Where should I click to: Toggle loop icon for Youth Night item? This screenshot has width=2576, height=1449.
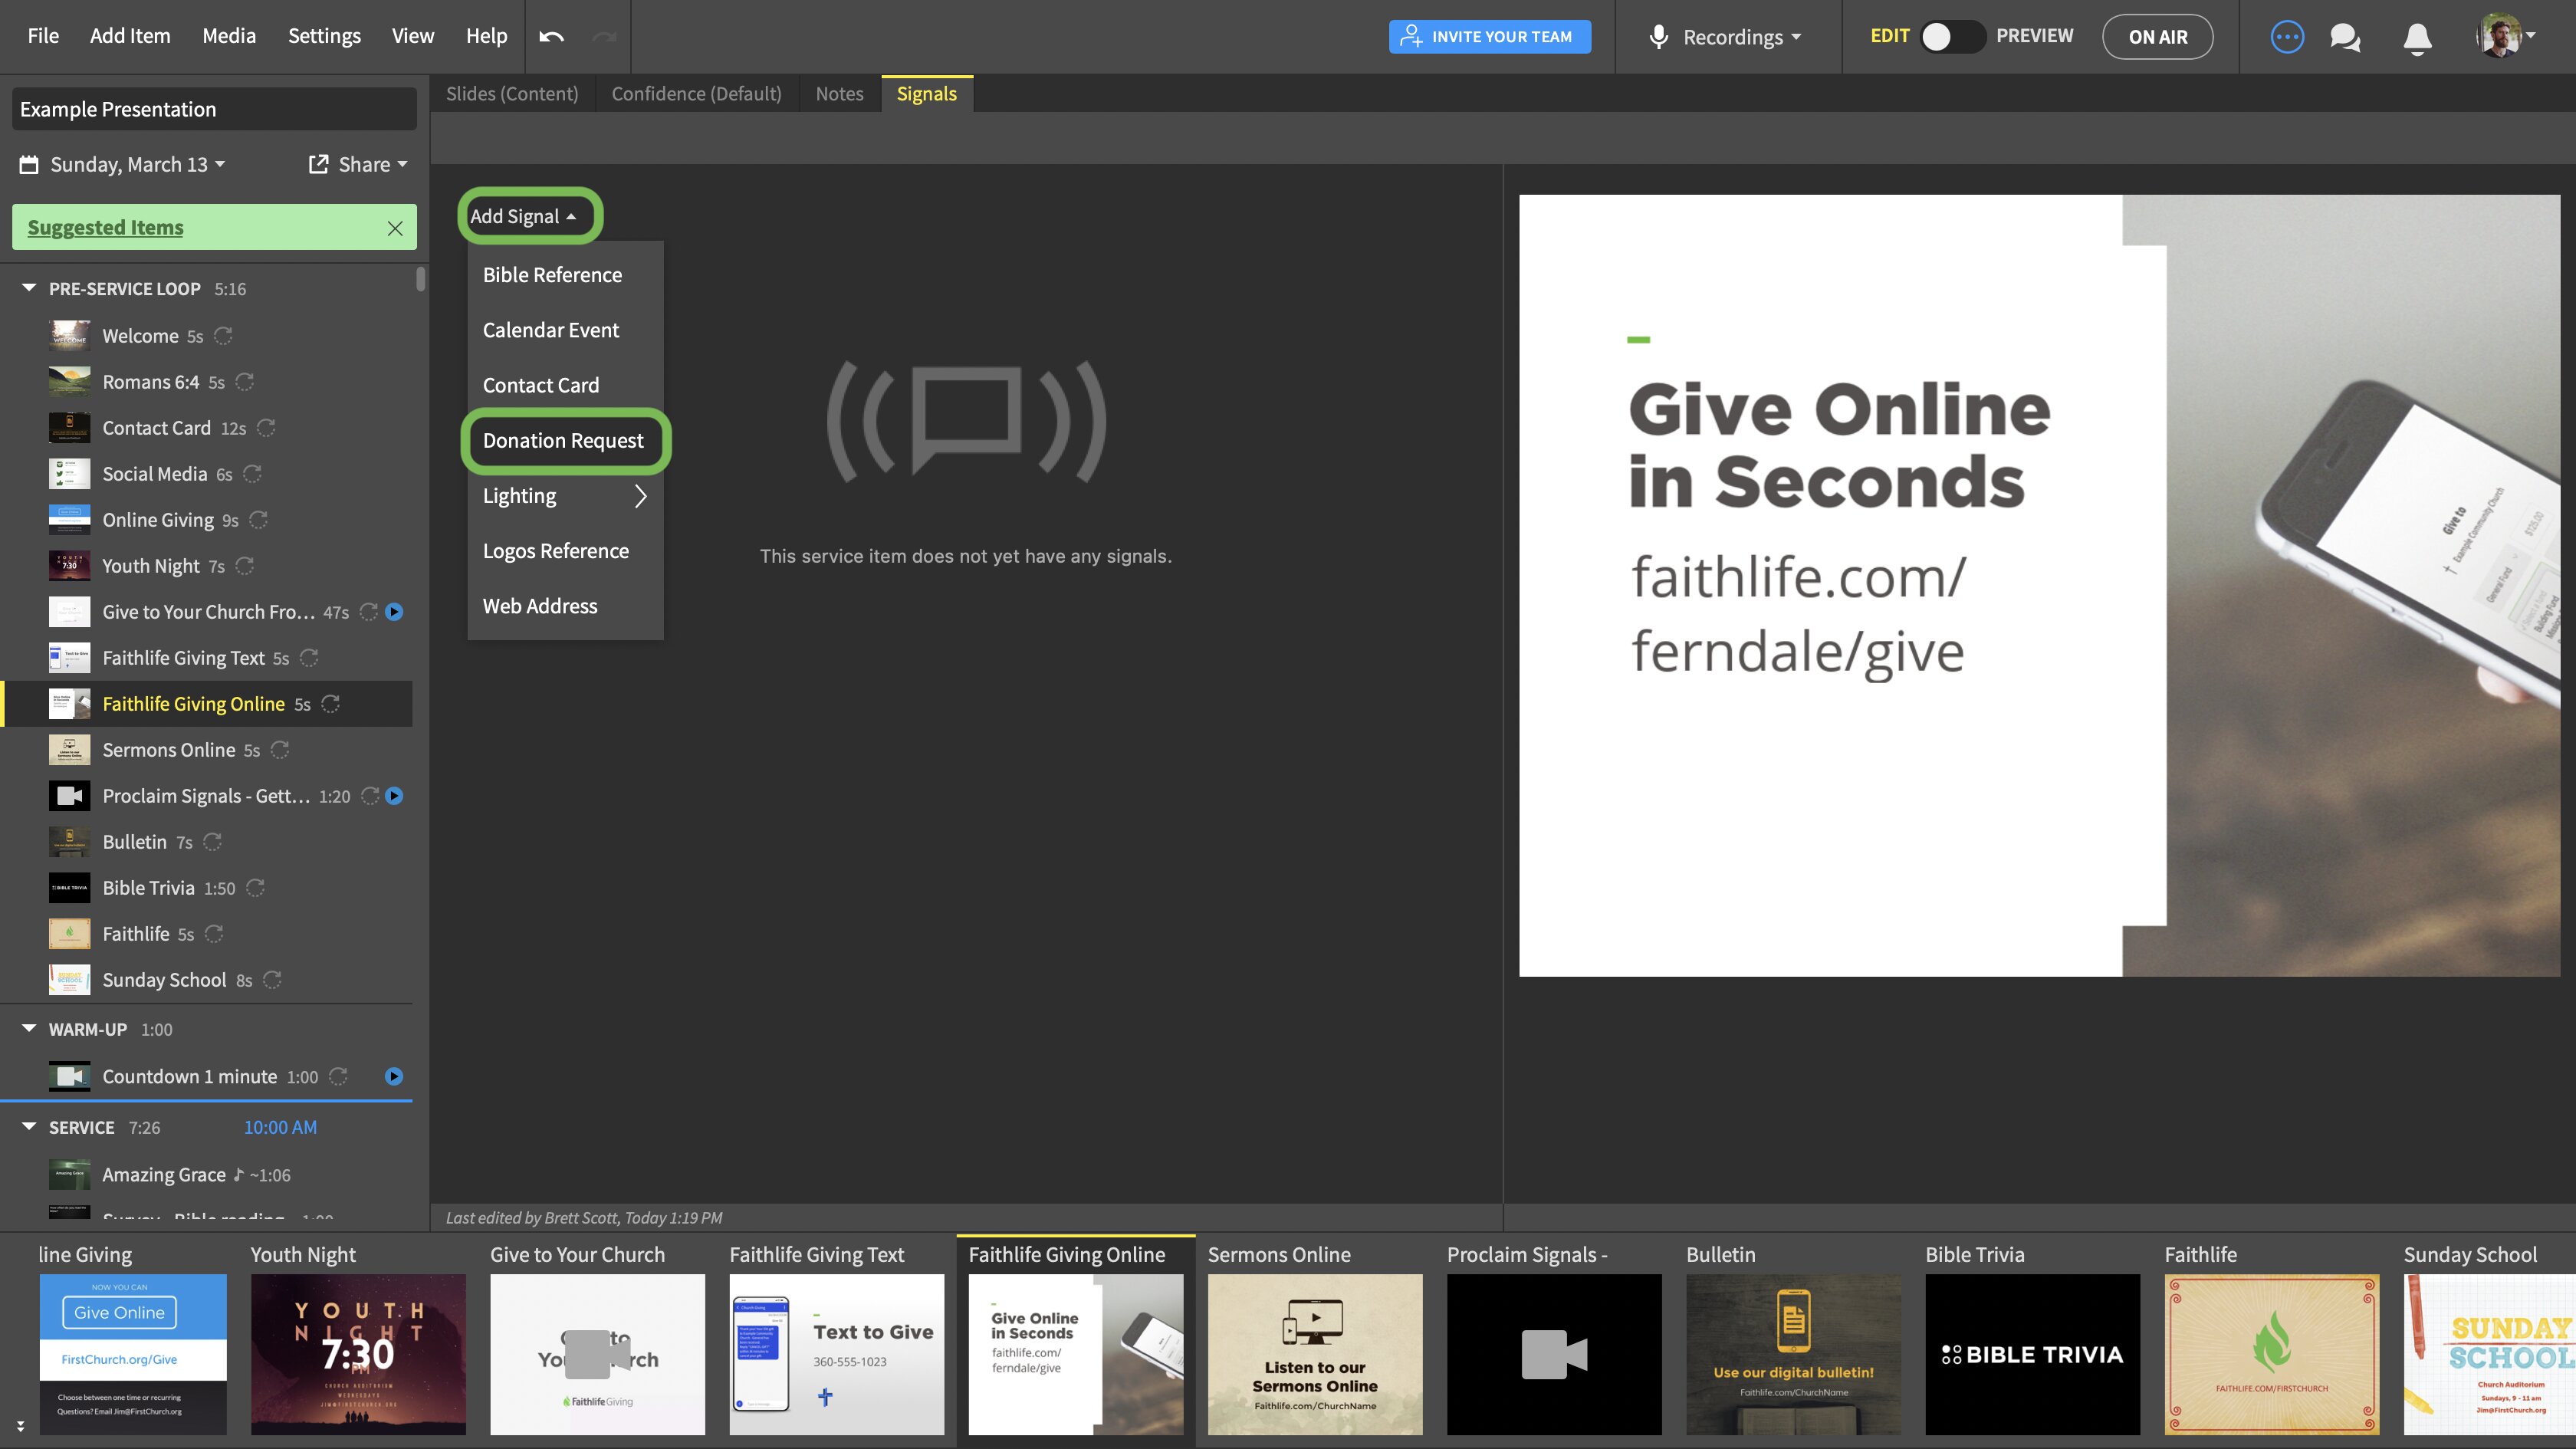tap(244, 566)
